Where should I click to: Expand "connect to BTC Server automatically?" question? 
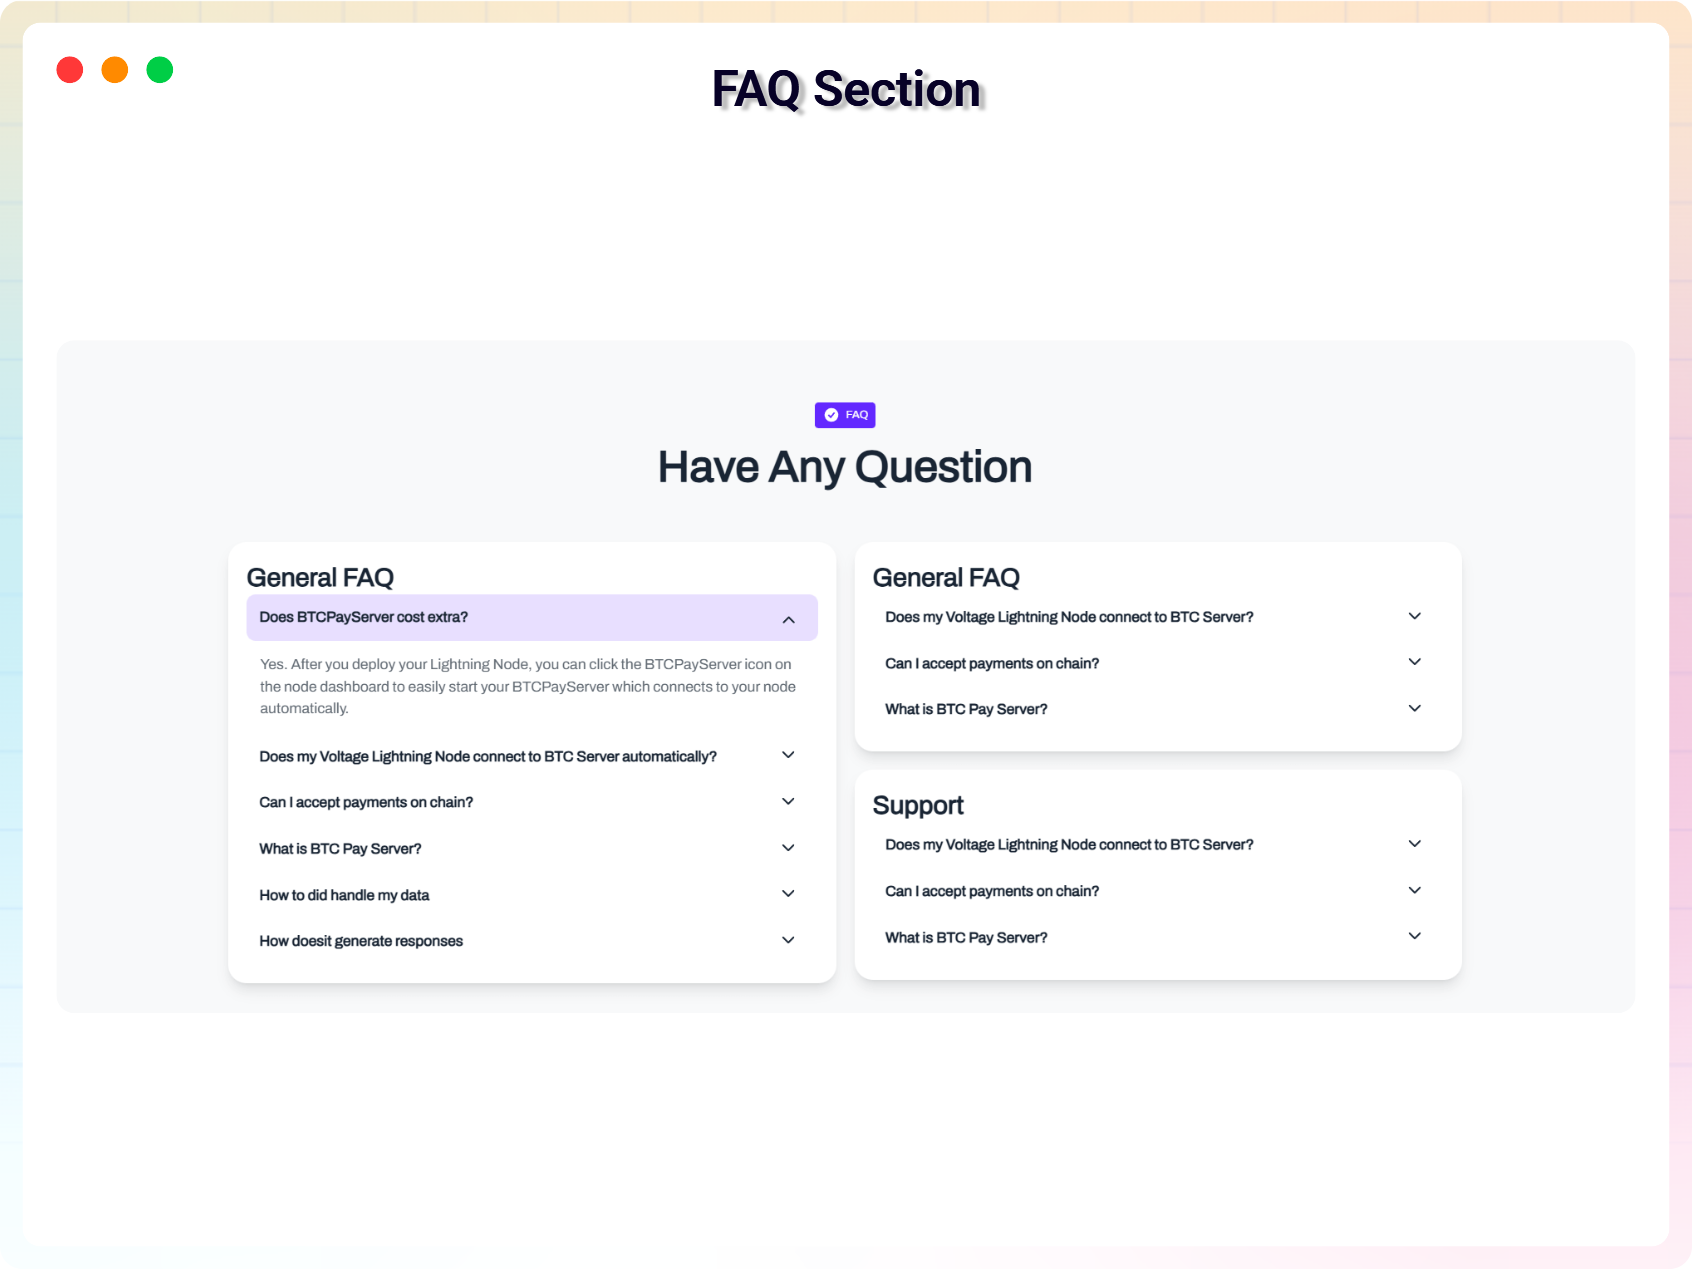(x=532, y=756)
